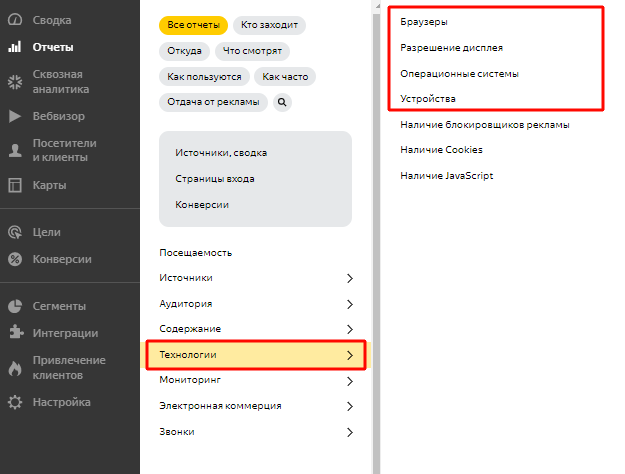Click the Цели target icon
This screenshot has width=625, height=474.
15,232
